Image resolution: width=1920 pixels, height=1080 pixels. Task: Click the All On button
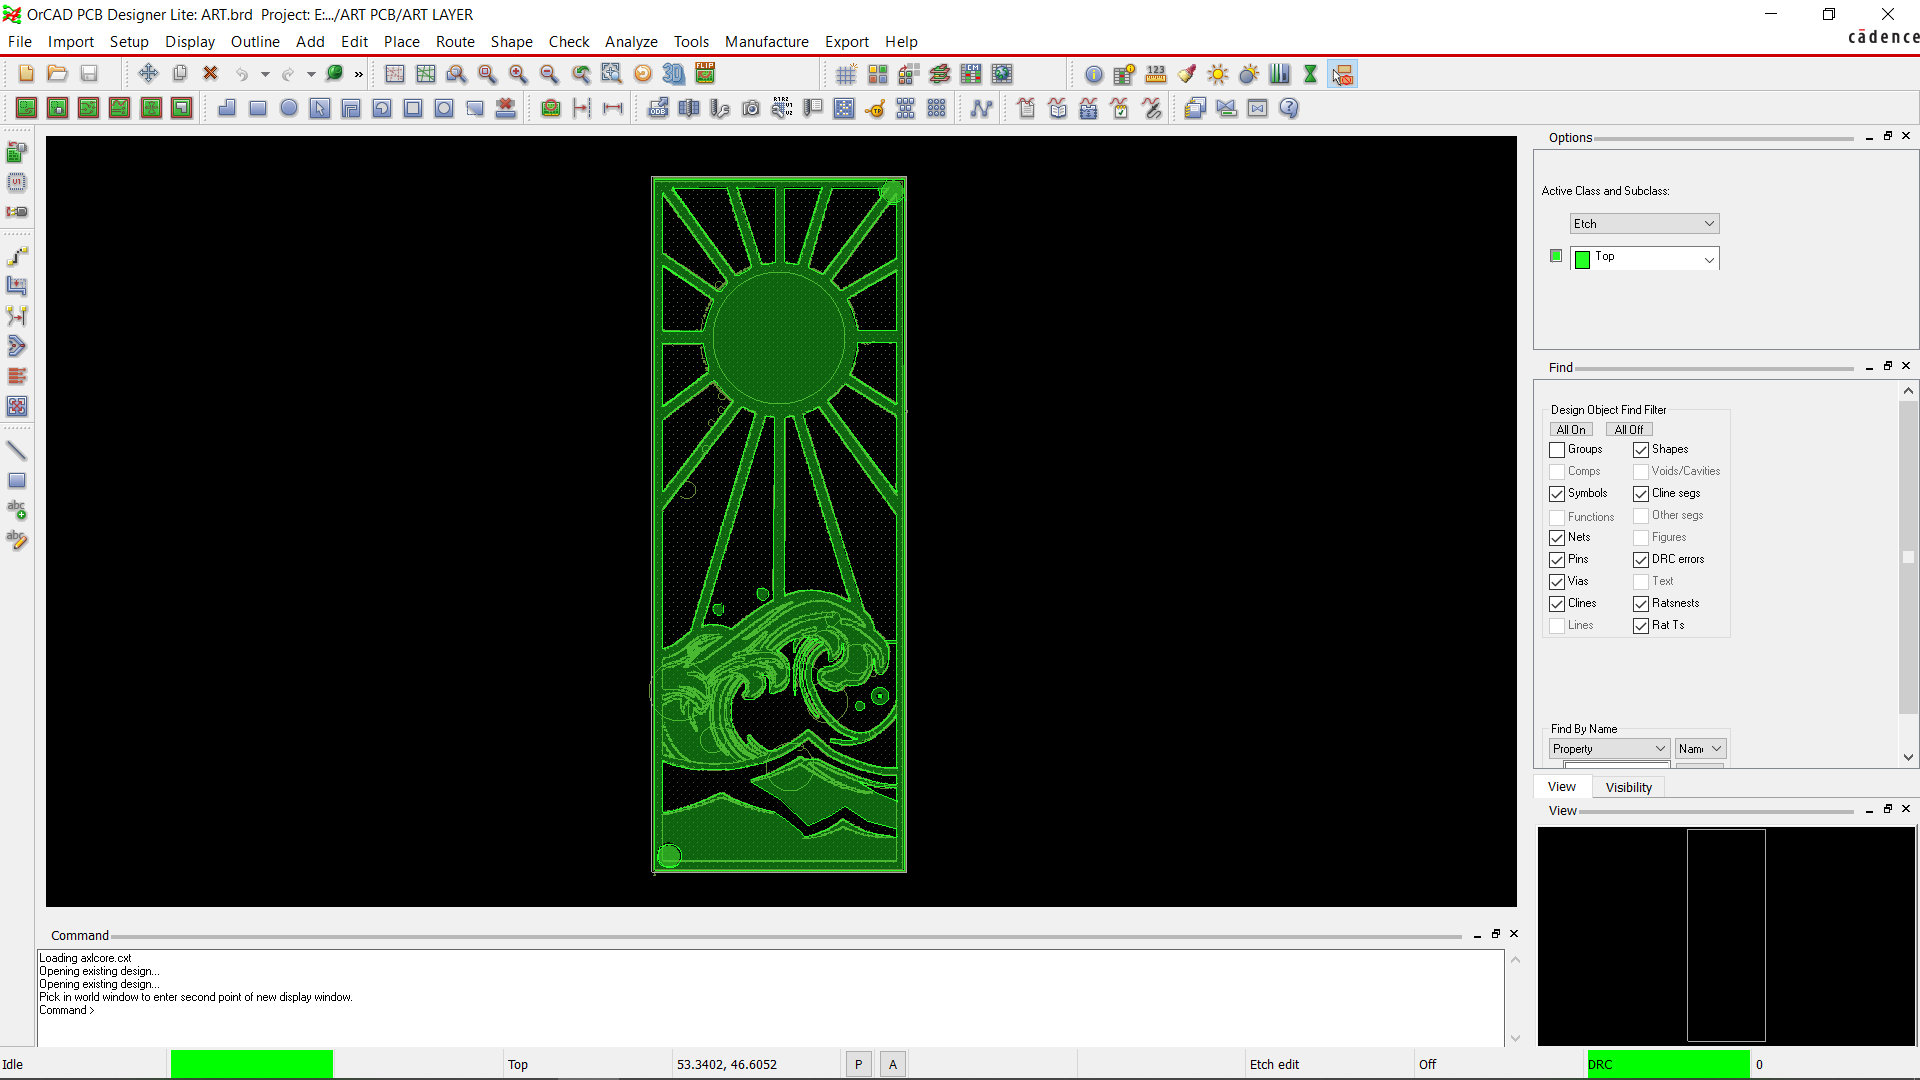1571,430
